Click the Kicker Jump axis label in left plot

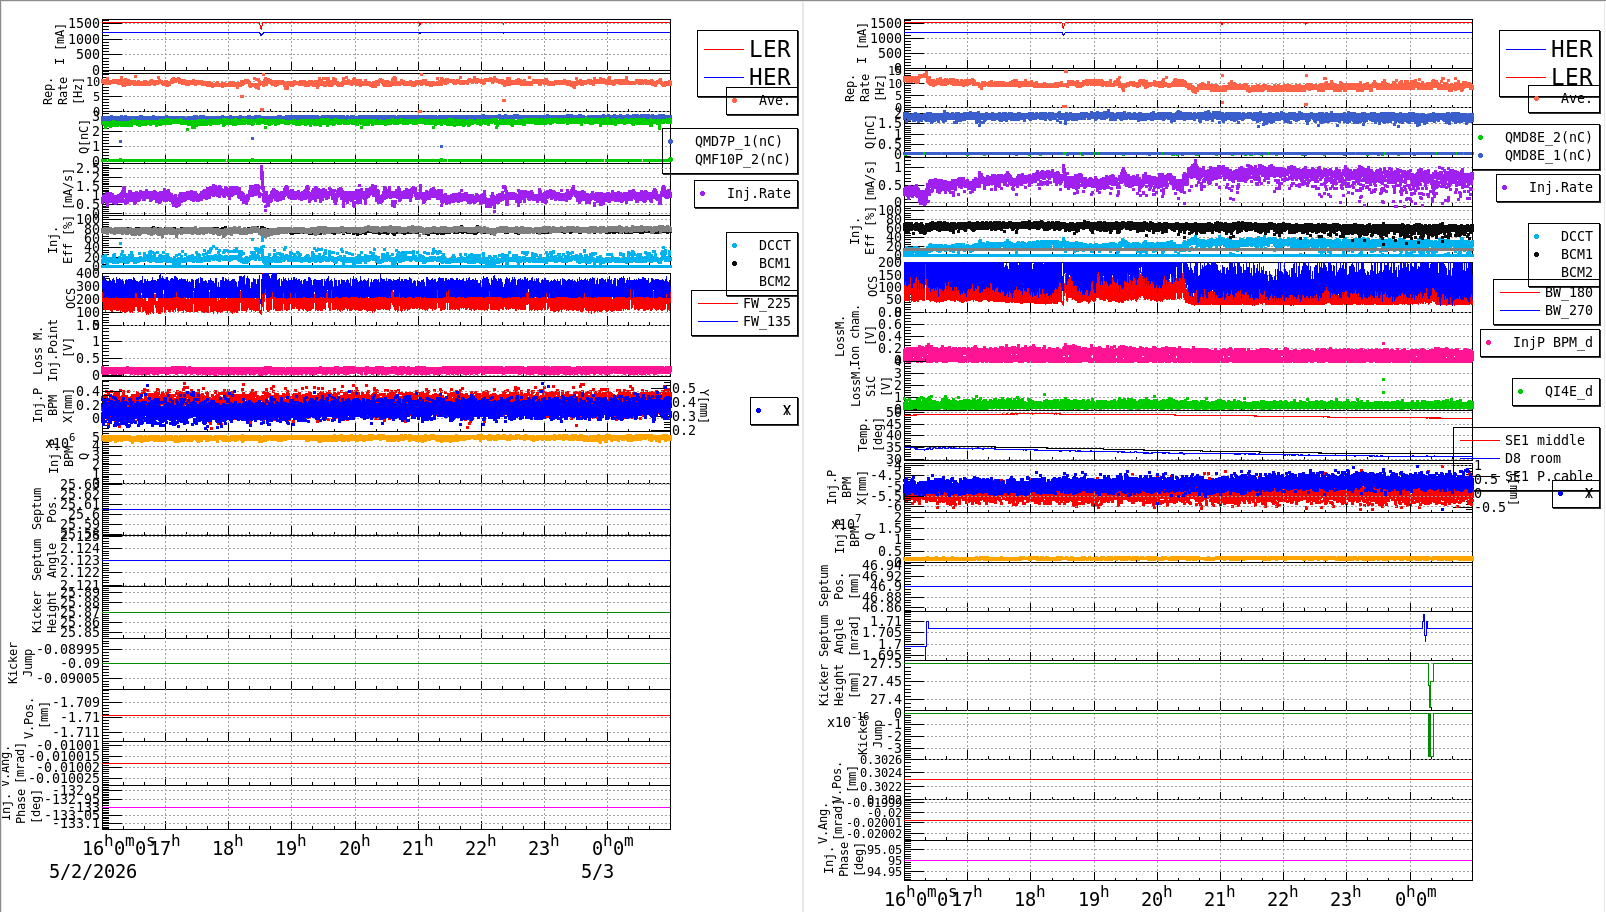pyautogui.click(x=20, y=663)
